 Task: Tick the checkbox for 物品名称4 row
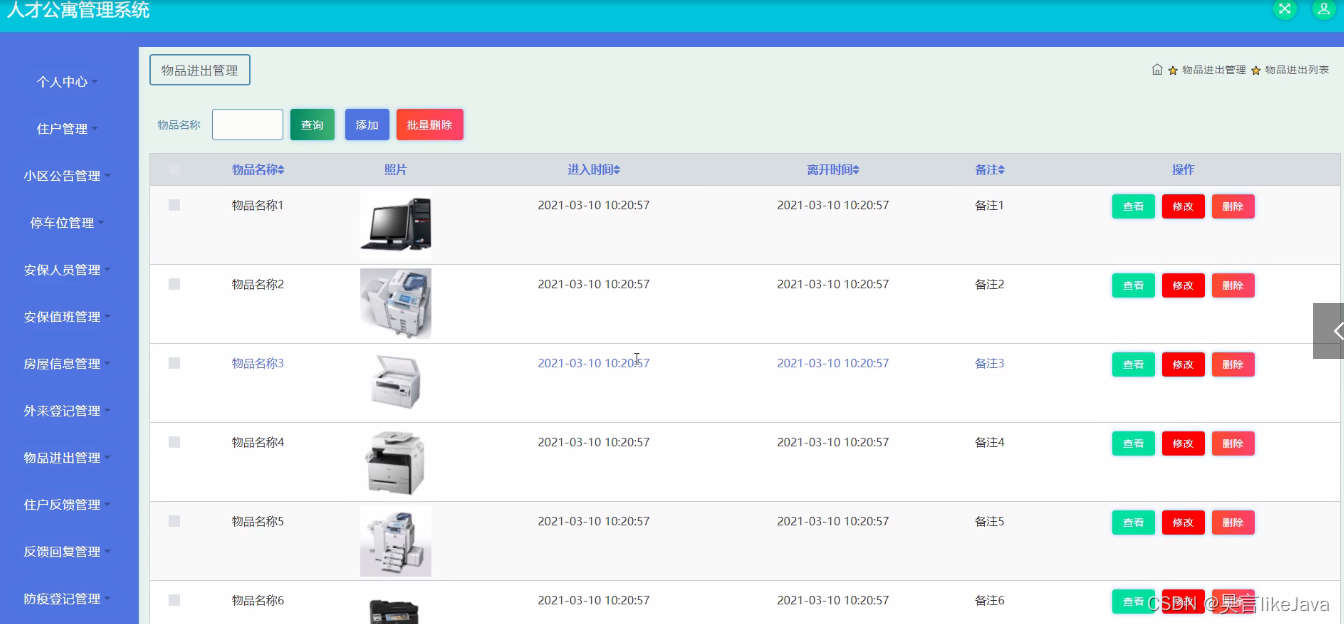tap(174, 442)
